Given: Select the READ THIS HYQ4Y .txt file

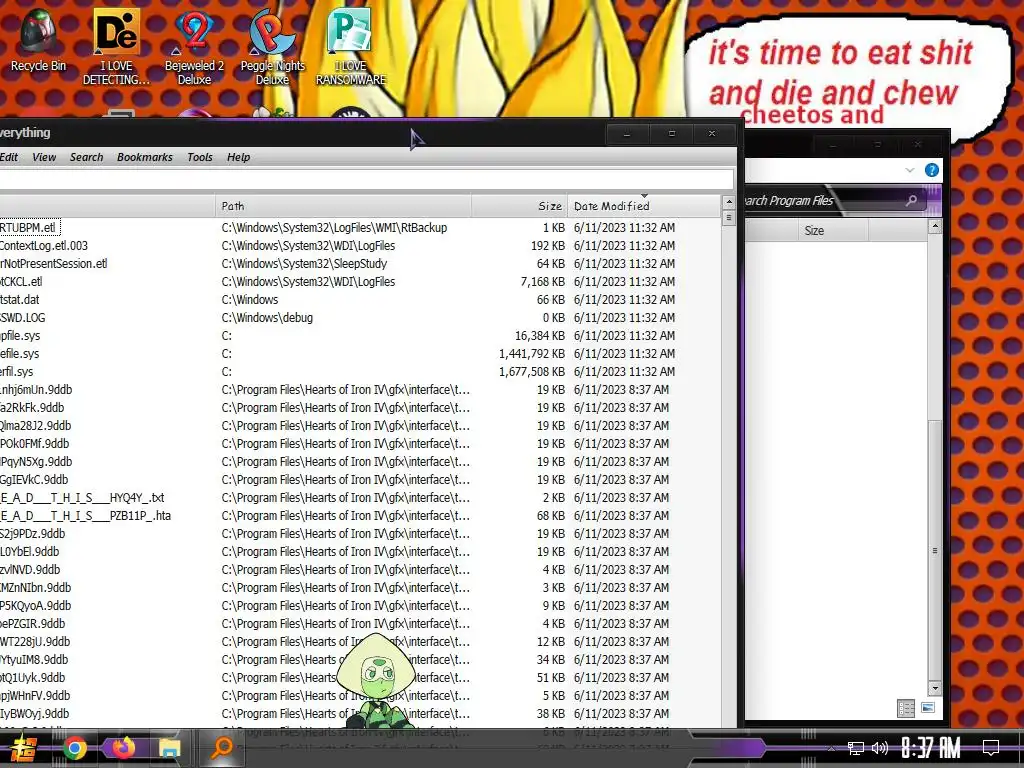Looking at the screenshot, I should (x=360, y=497).
